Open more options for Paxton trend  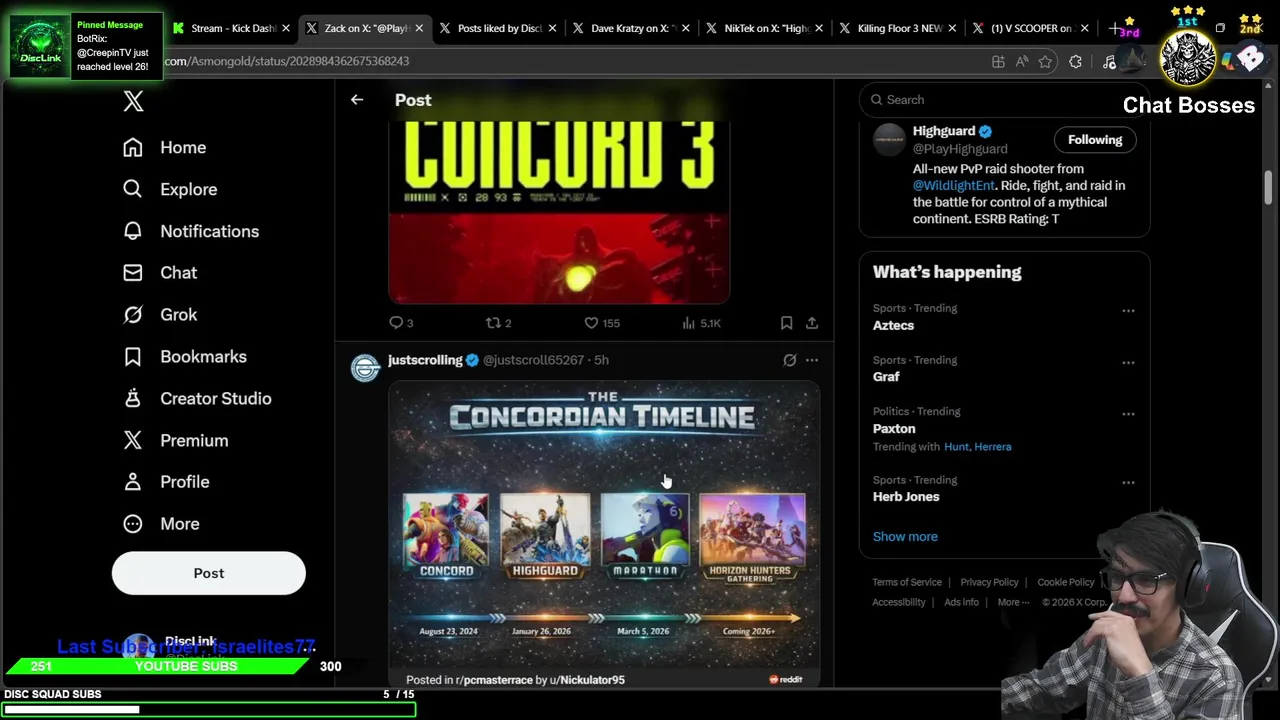[x=1128, y=414]
